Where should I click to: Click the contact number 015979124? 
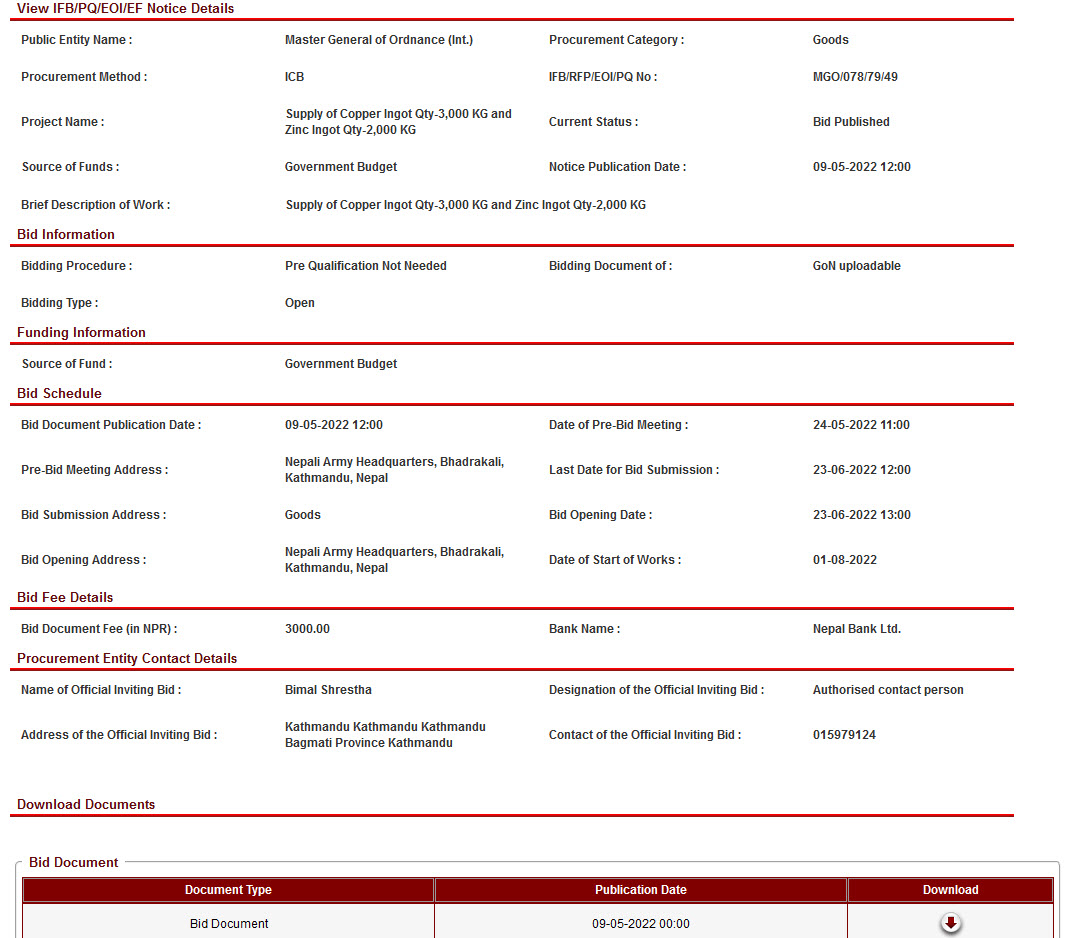click(x=844, y=735)
